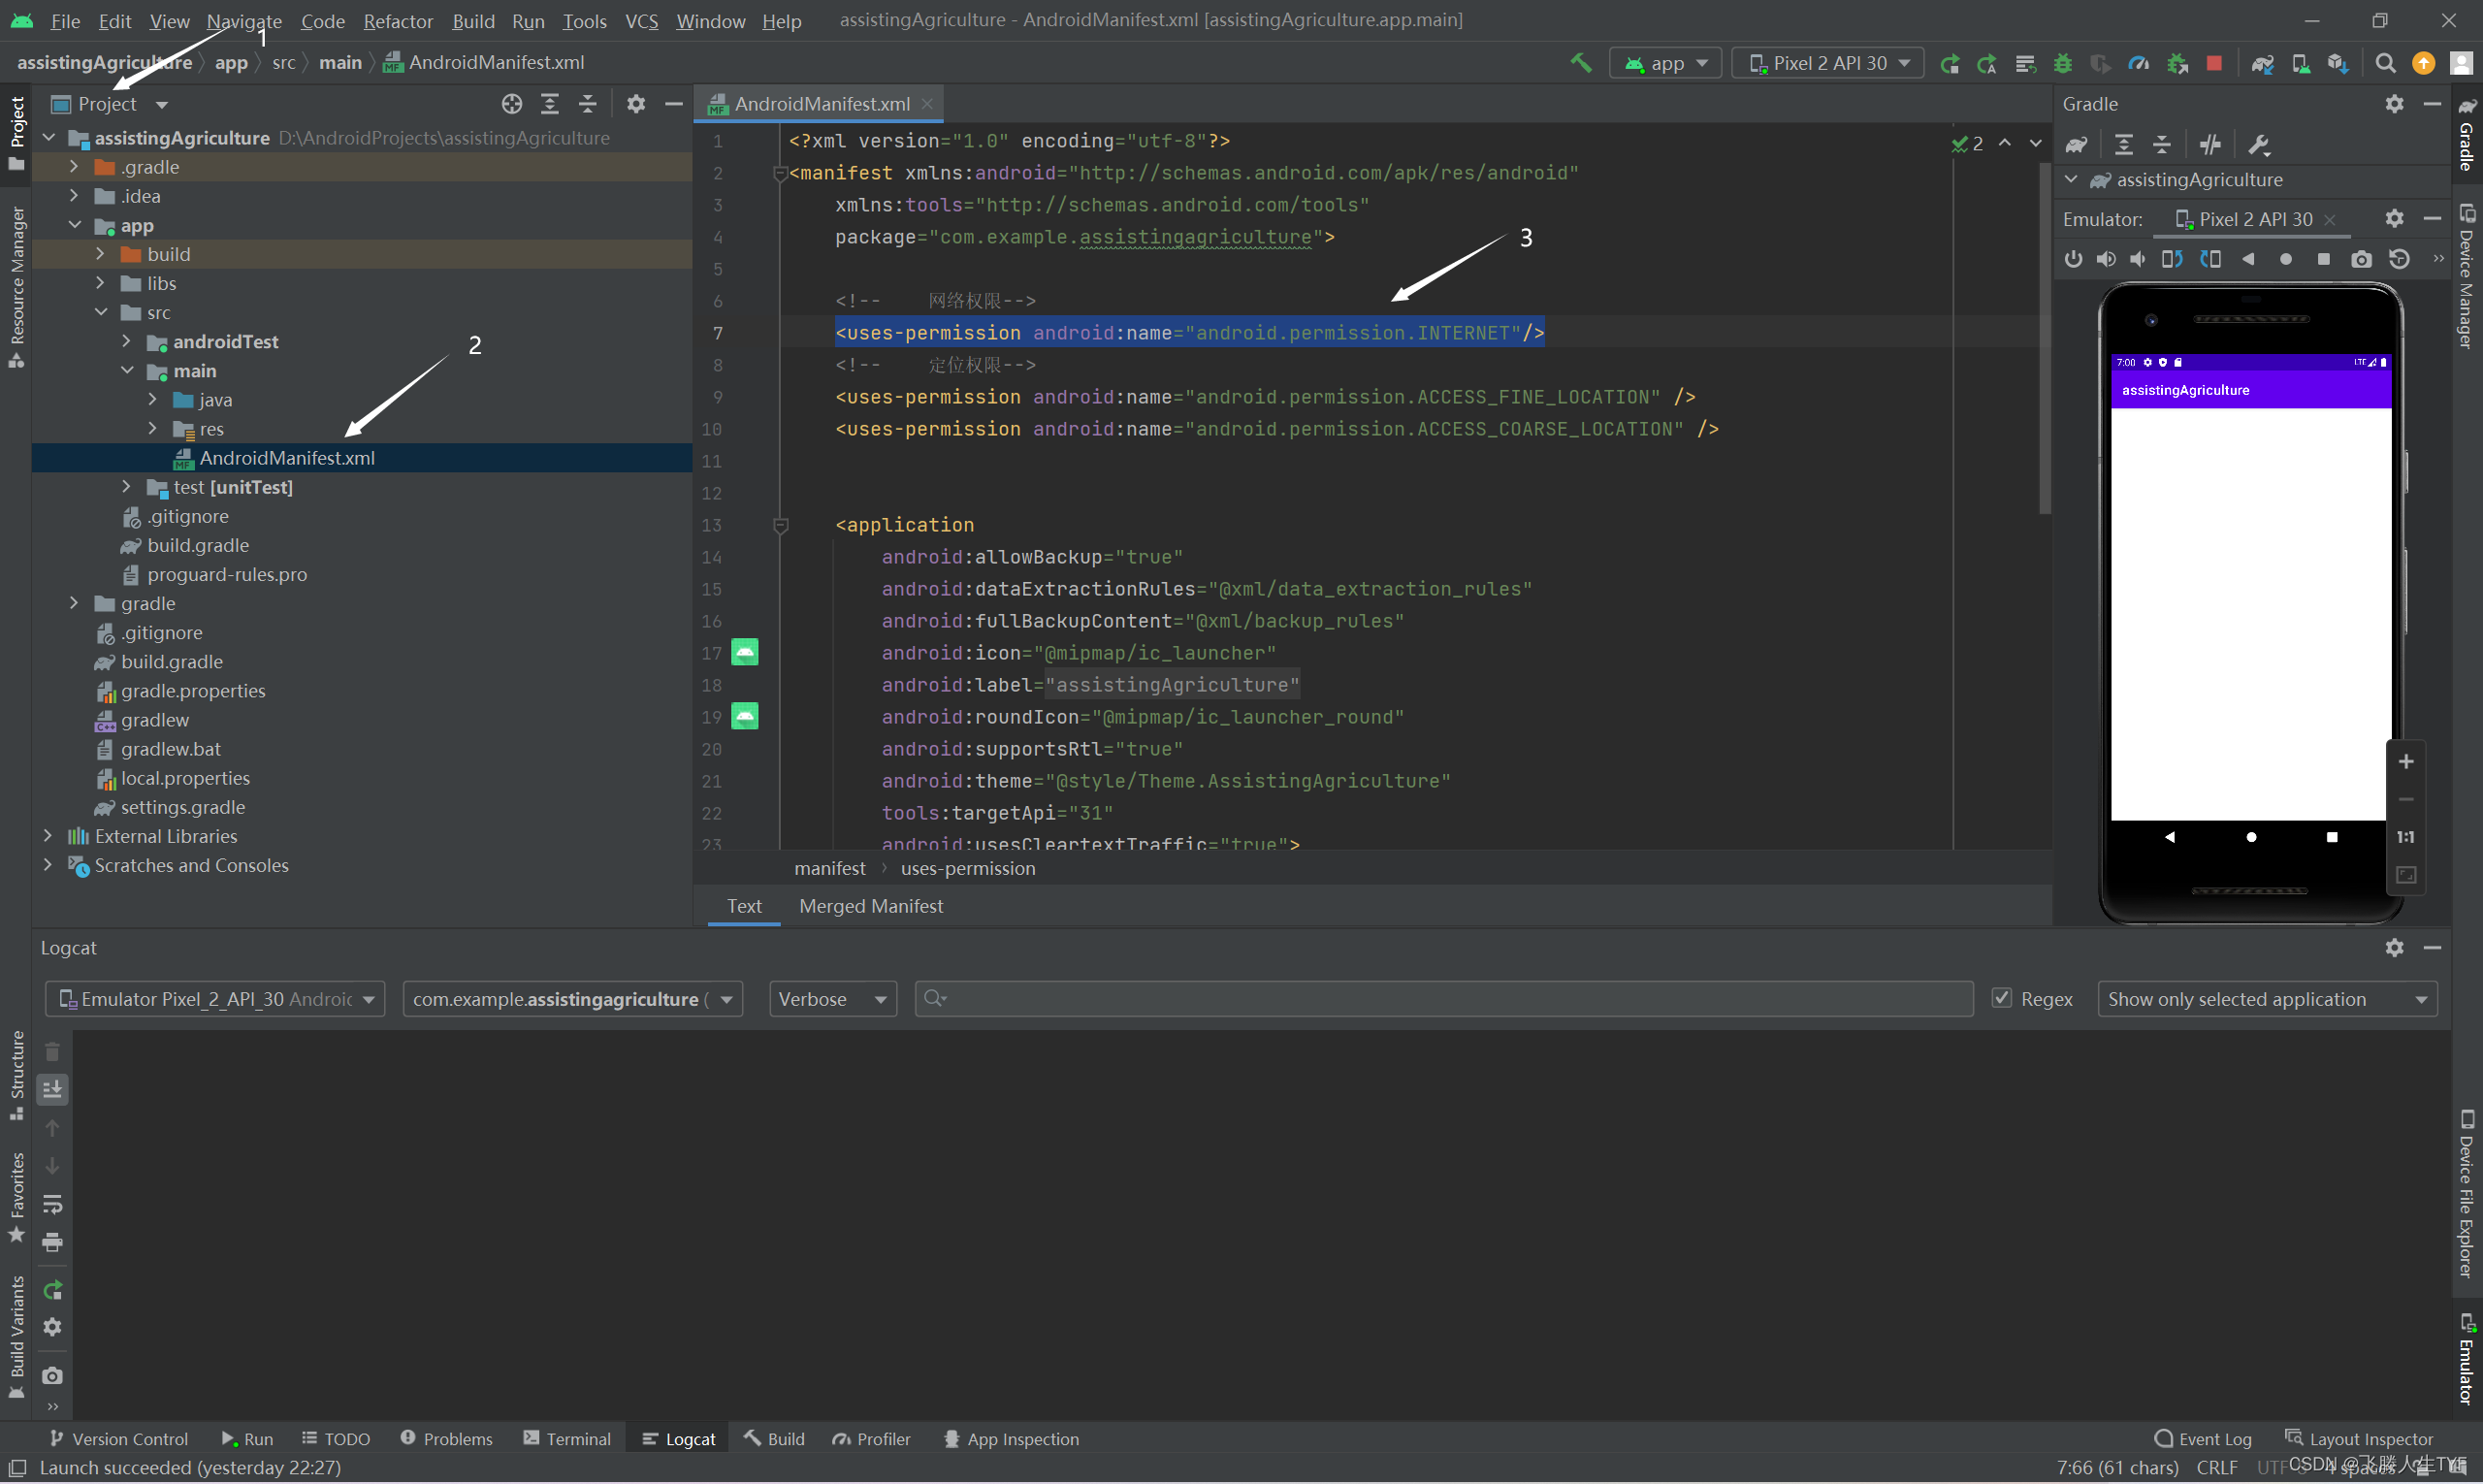Enable the Regex checkbox in Logcat
The height and width of the screenshot is (1484, 2483).
pos(2002,998)
